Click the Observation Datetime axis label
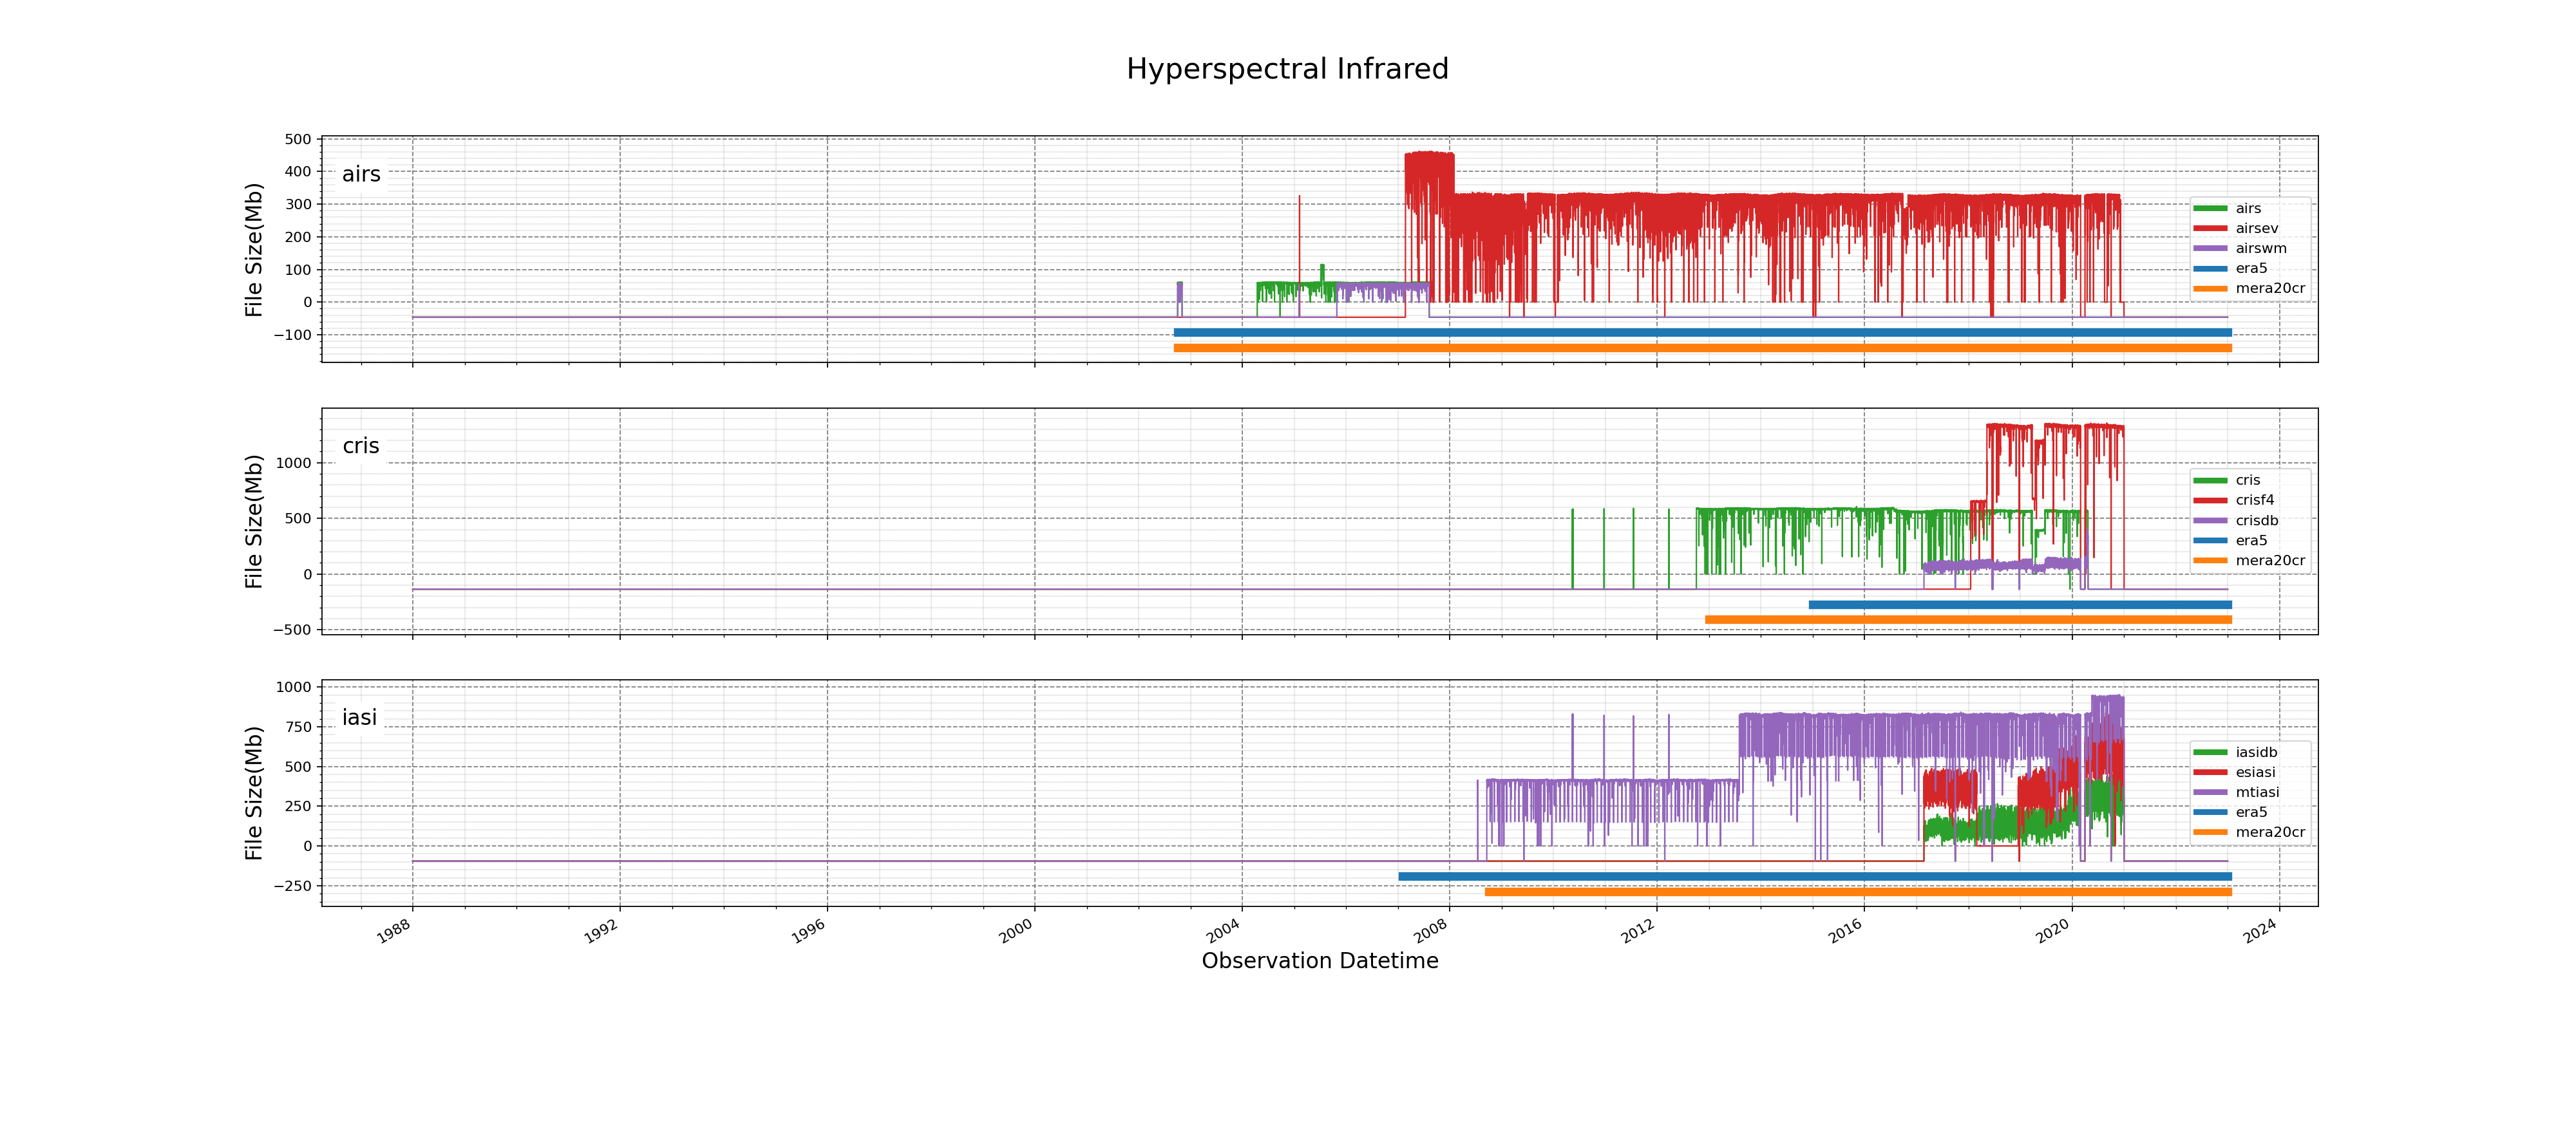The height and width of the screenshot is (1133, 2576). 1319,961
